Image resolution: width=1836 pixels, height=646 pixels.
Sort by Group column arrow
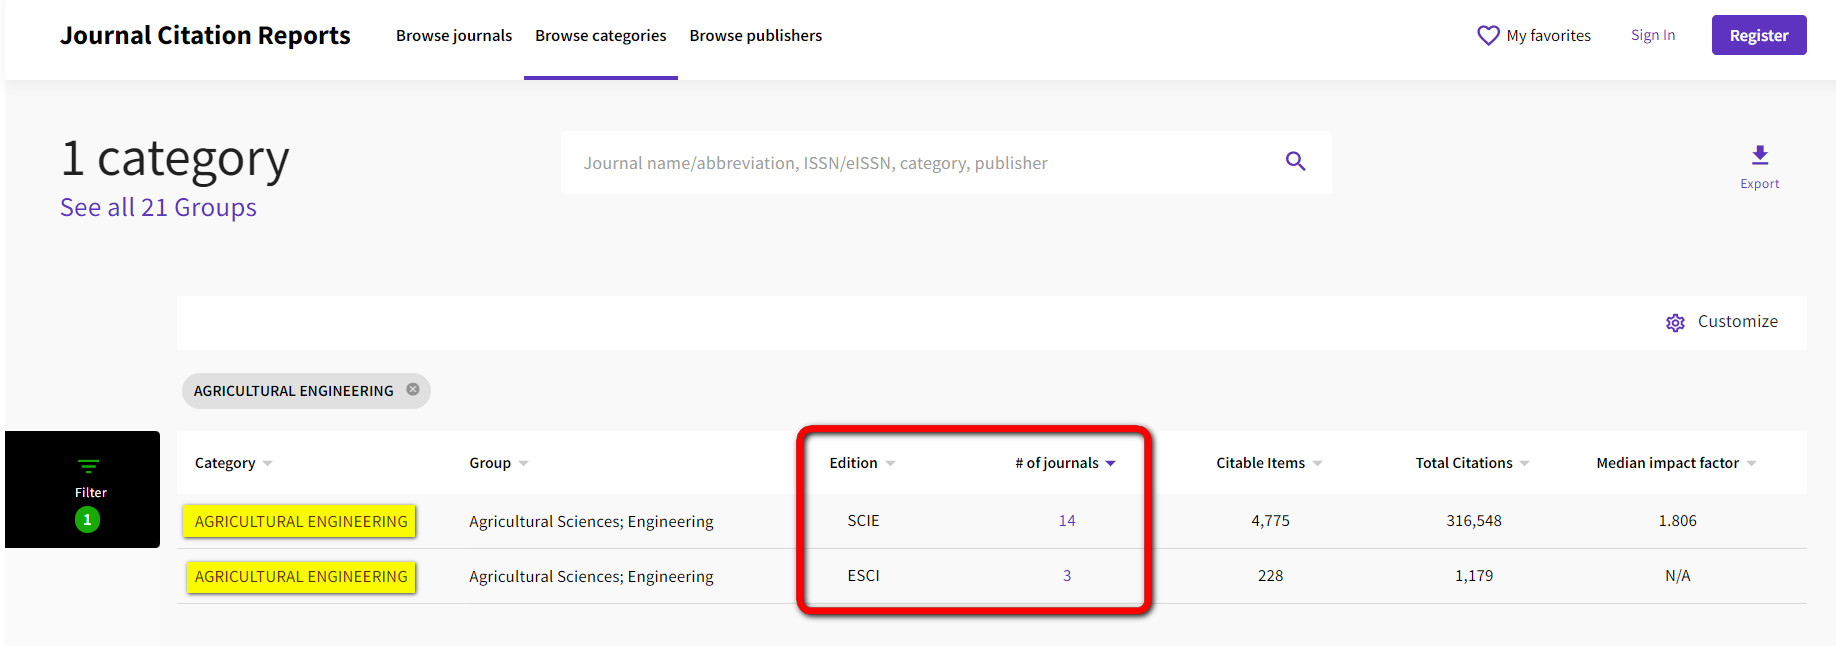[523, 463]
